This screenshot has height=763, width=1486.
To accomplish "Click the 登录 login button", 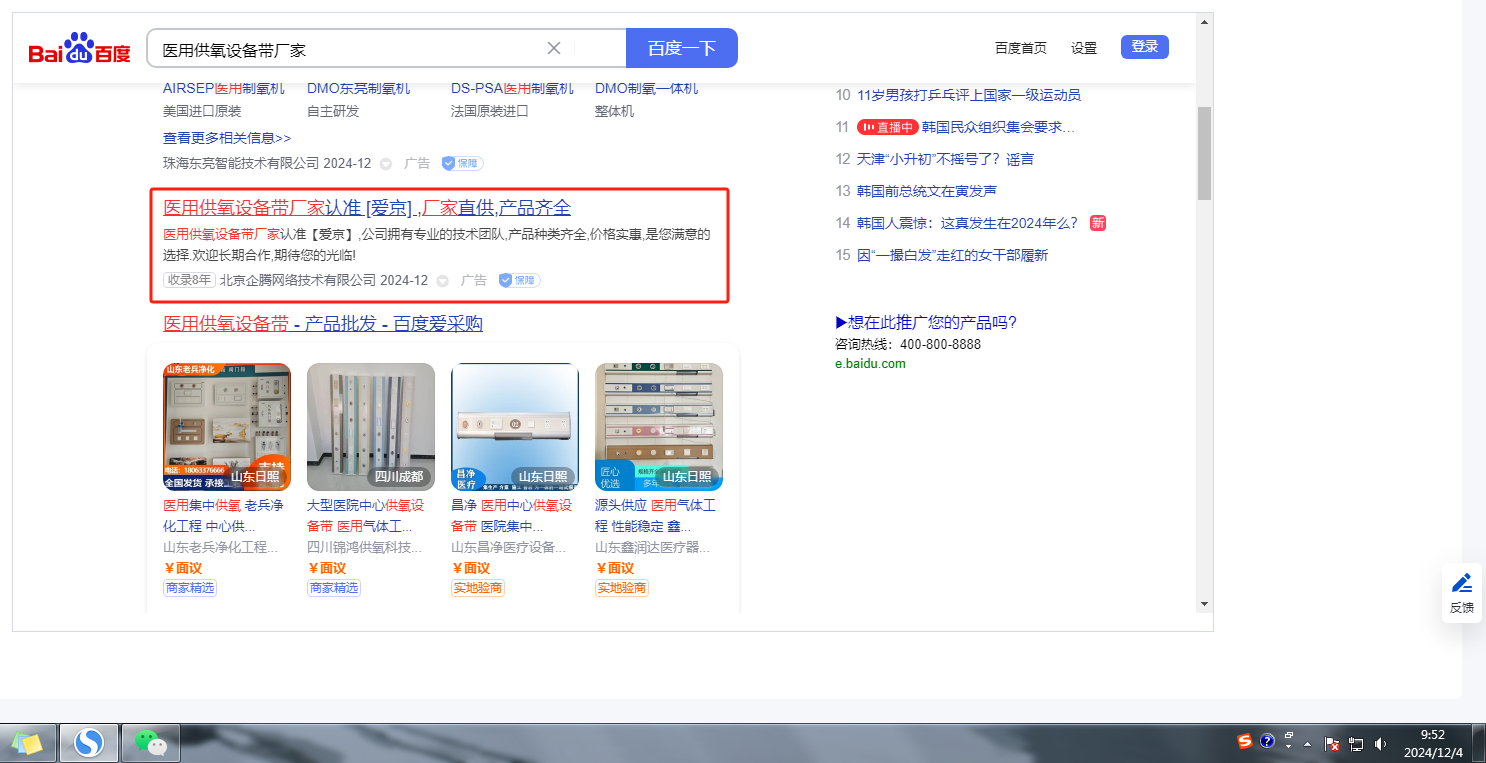I will 1145,47.
